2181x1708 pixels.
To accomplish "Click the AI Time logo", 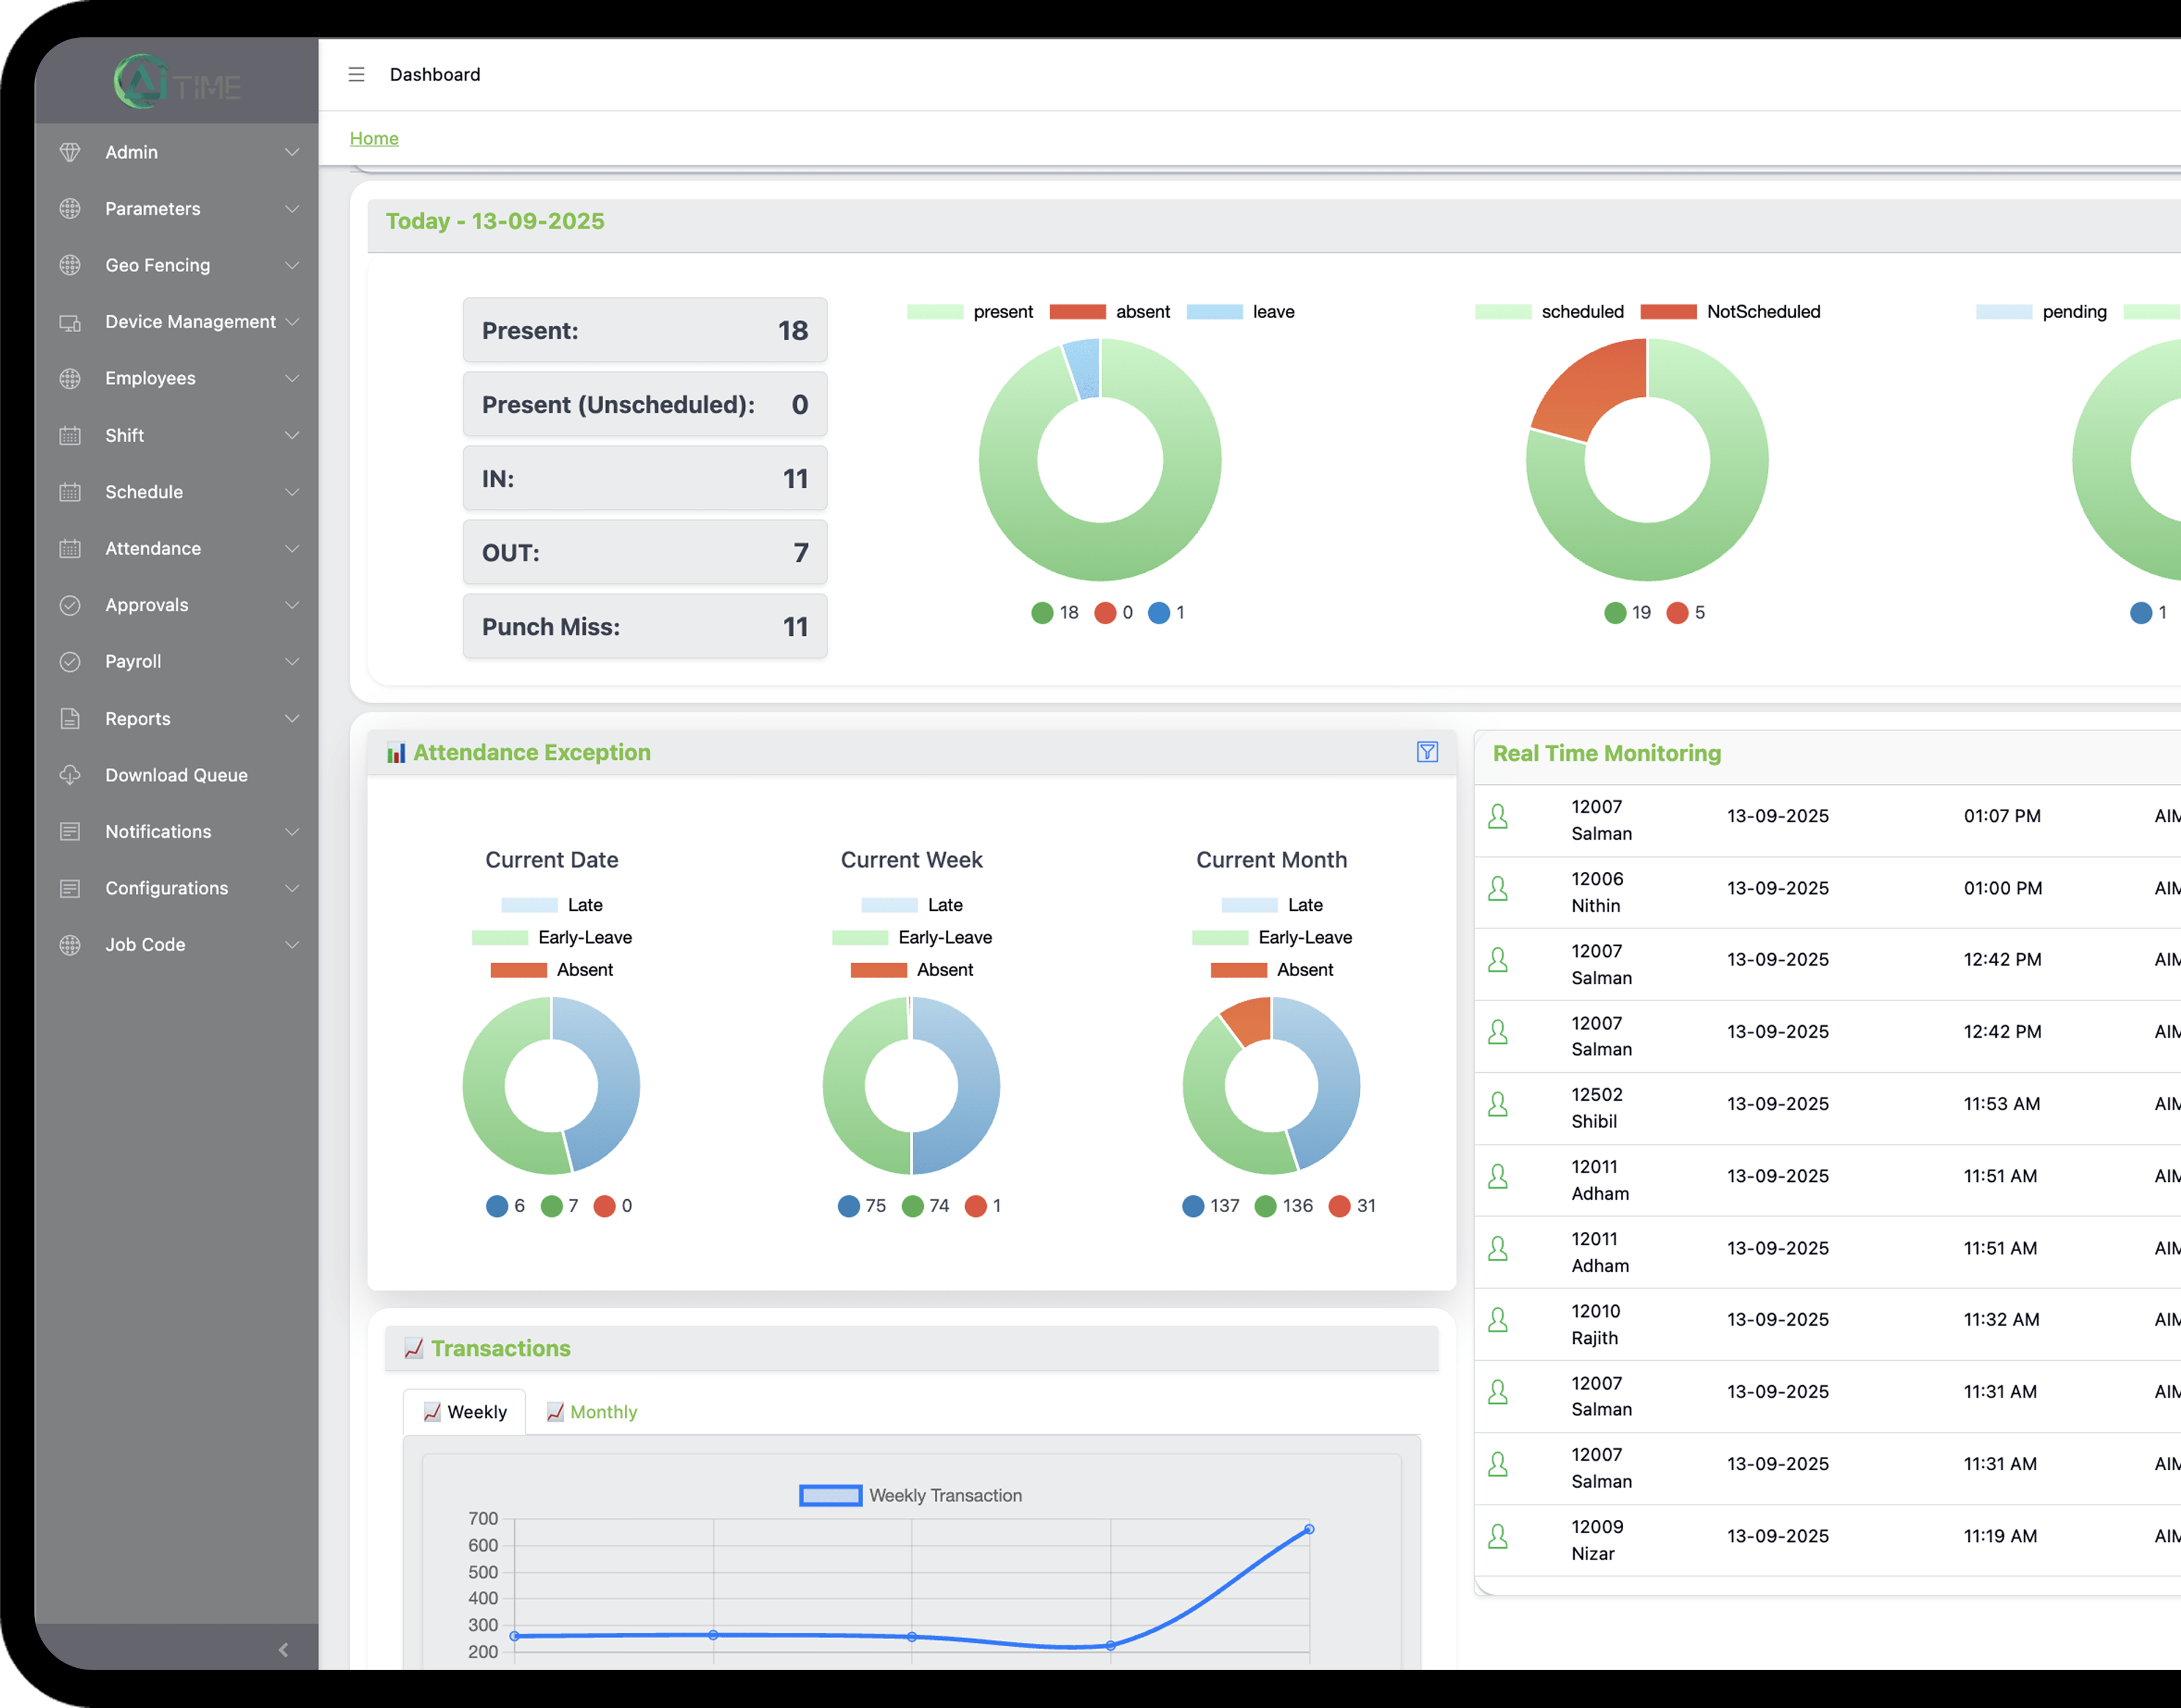I will point(177,82).
